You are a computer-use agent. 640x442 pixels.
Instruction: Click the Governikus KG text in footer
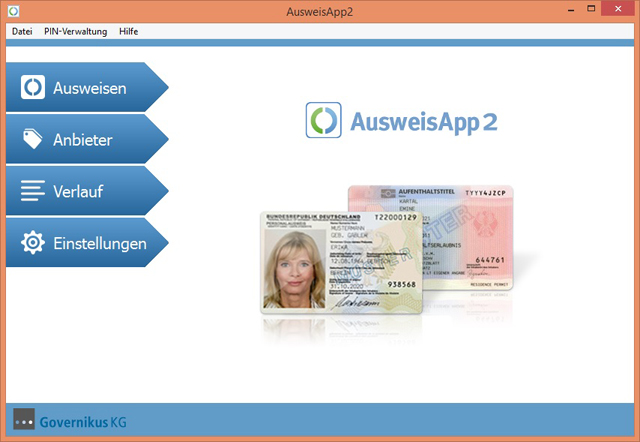(x=83, y=422)
